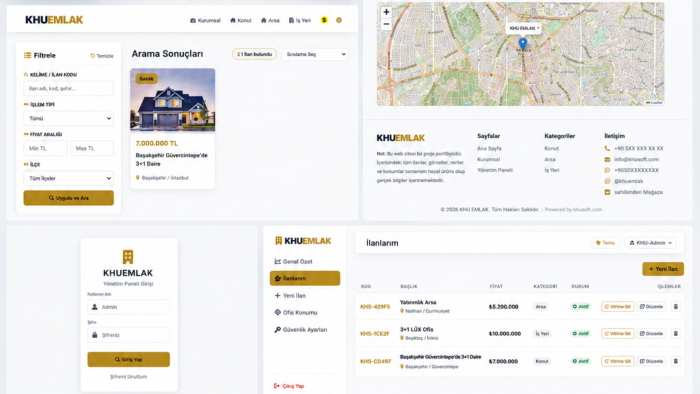Click Vitrine Git for 3+1 LÜX Ofis

click(x=617, y=333)
